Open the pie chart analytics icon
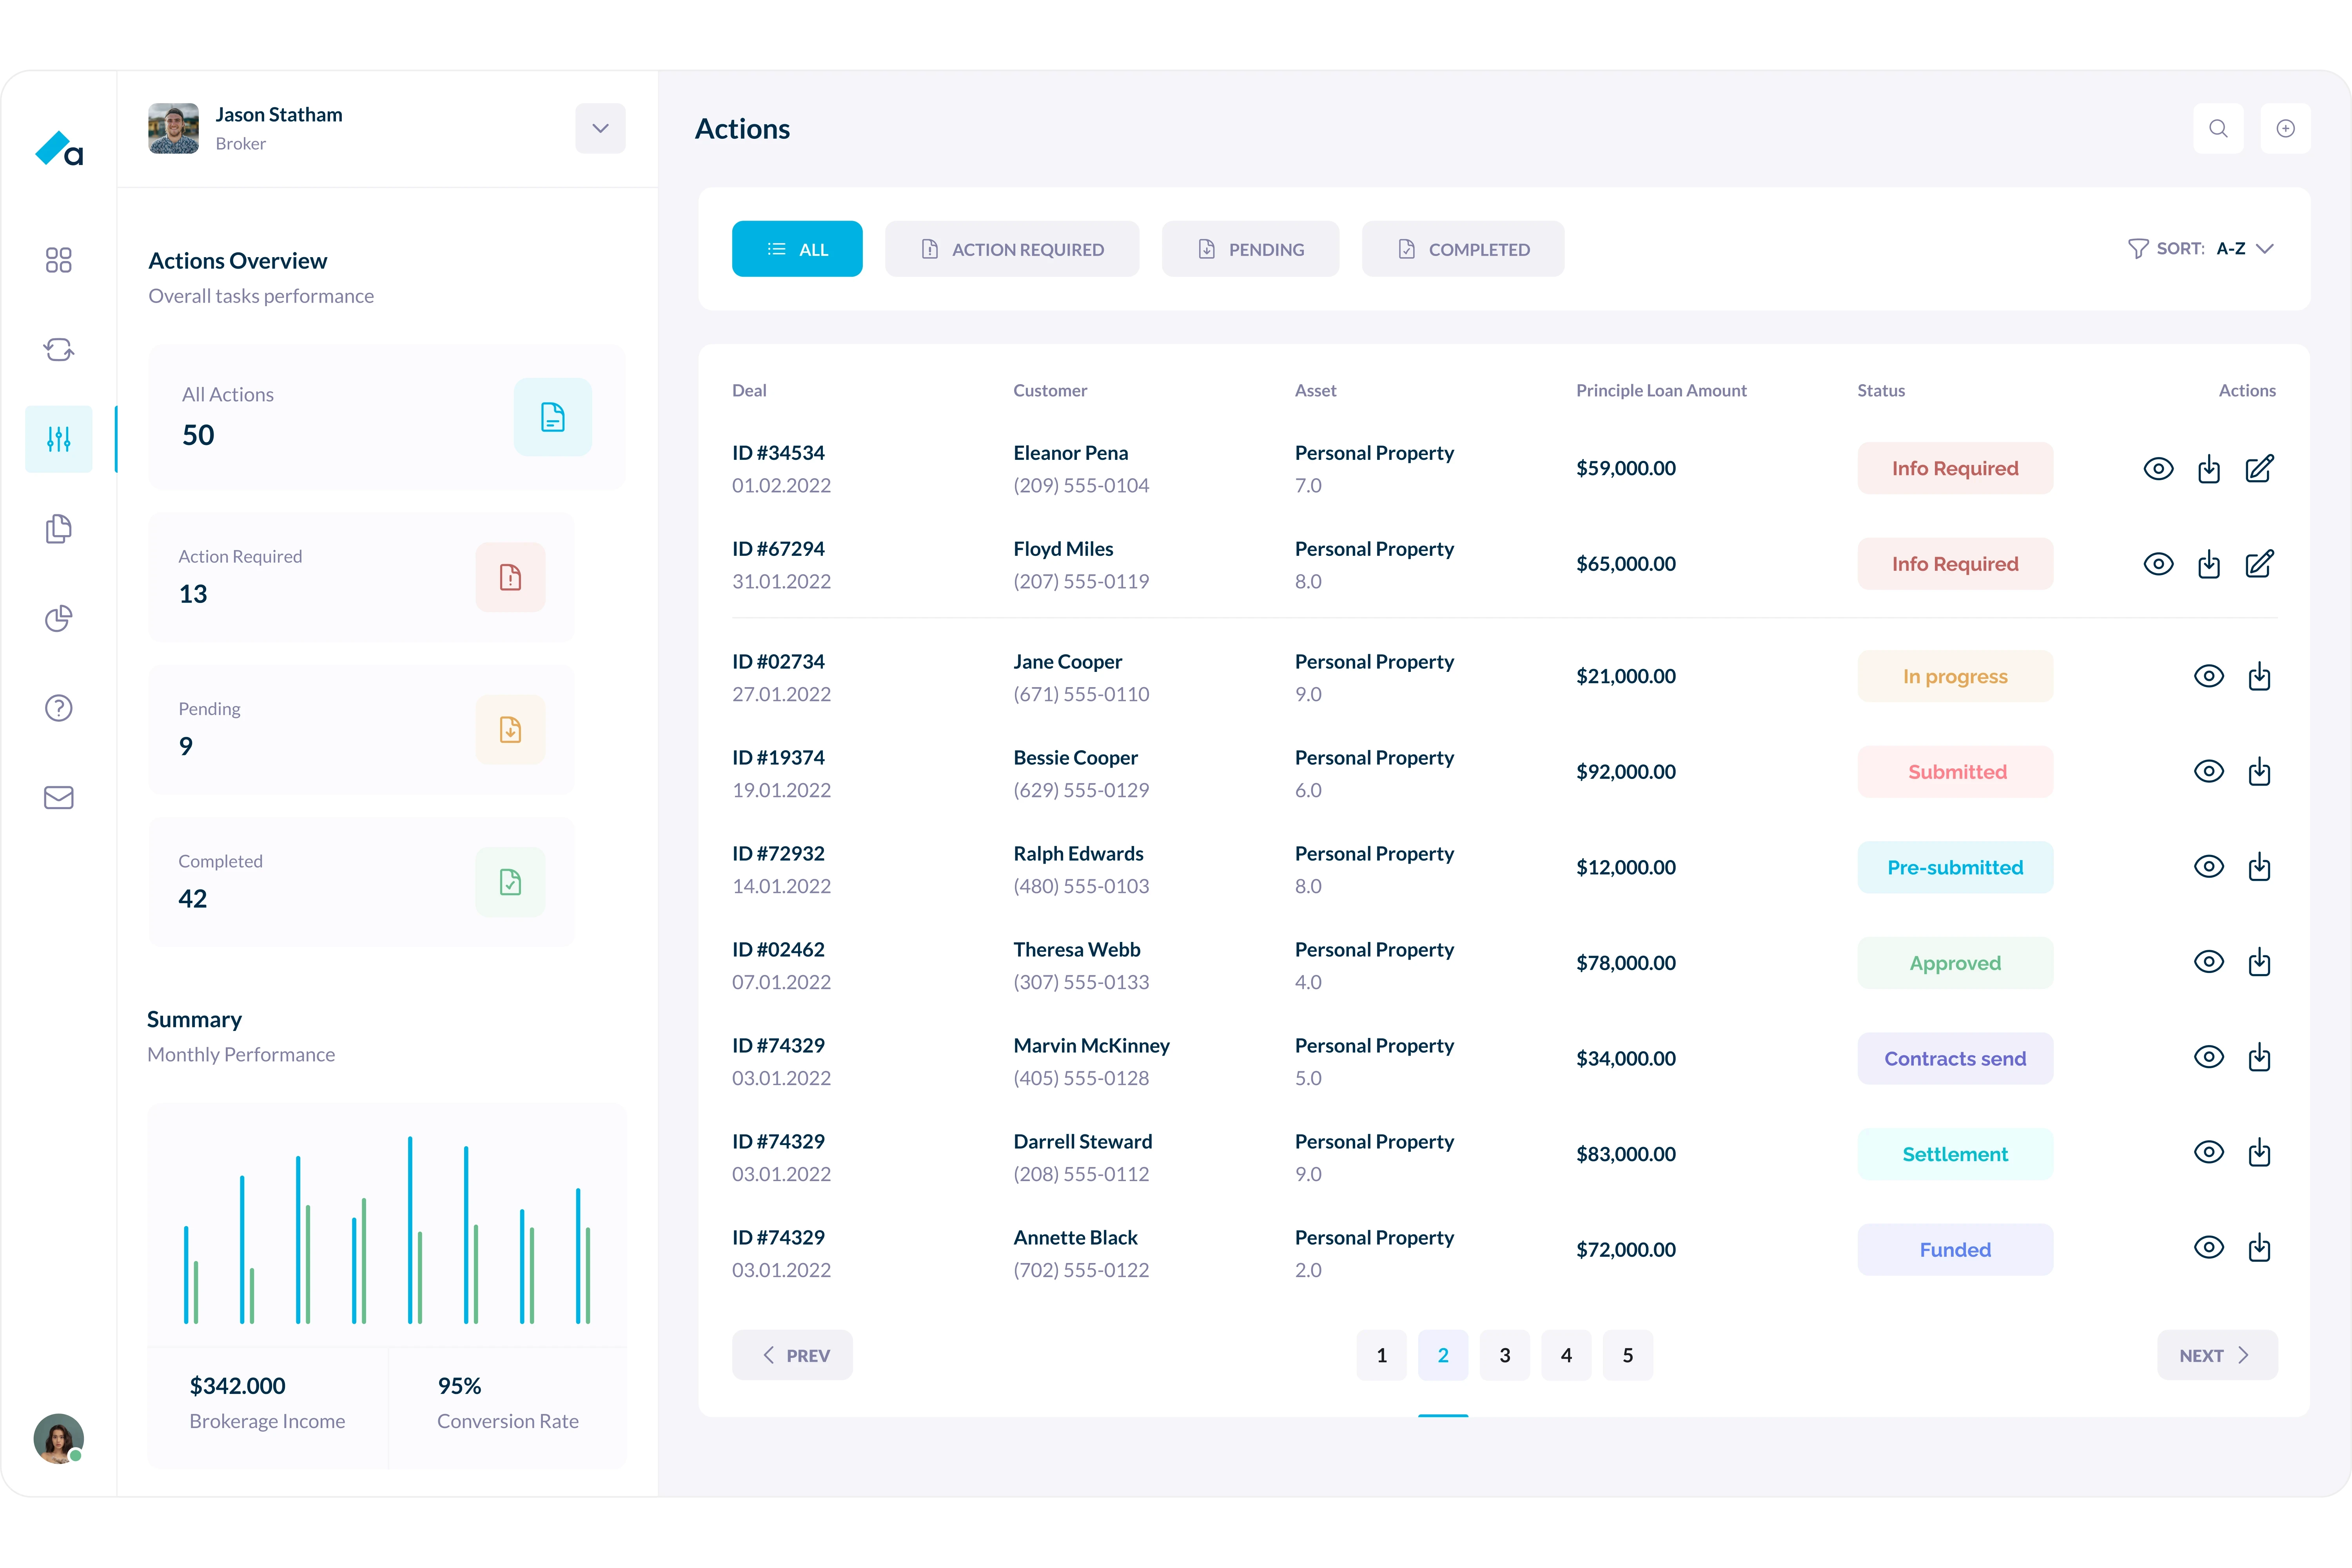Viewport: 2352px width, 1568px height. click(x=59, y=618)
